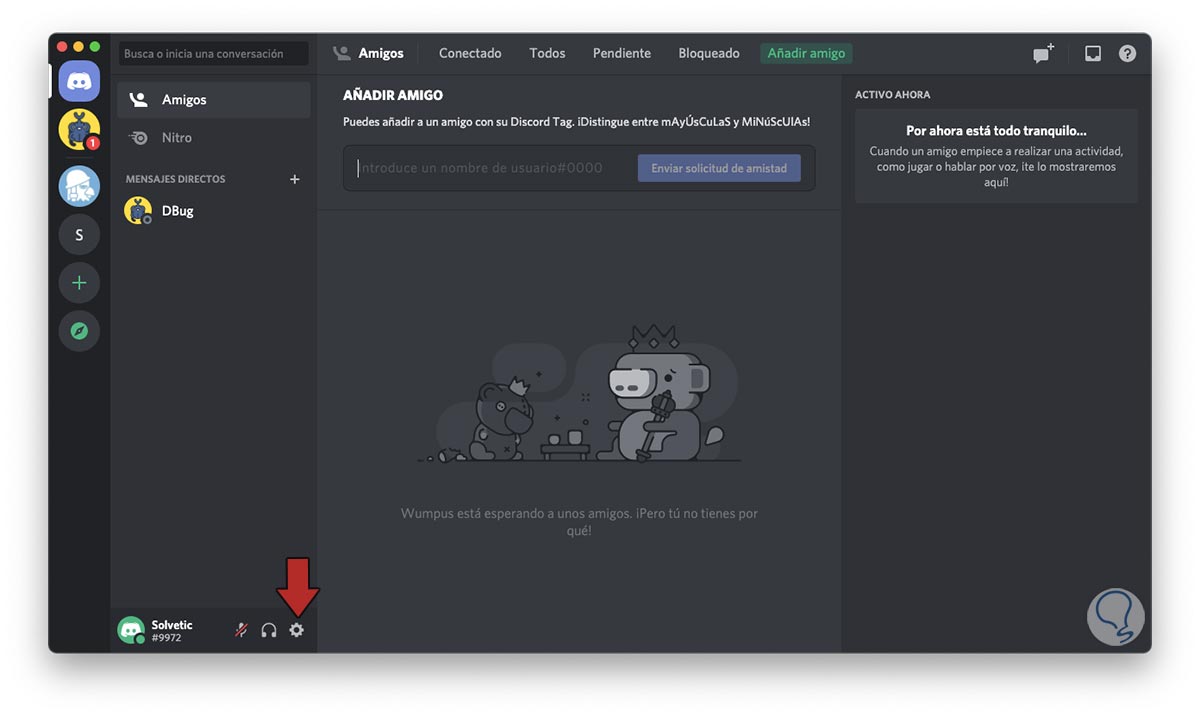Switch to the Todos tab
Image resolution: width=1200 pixels, height=717 pixels.
tap(547, 54)
